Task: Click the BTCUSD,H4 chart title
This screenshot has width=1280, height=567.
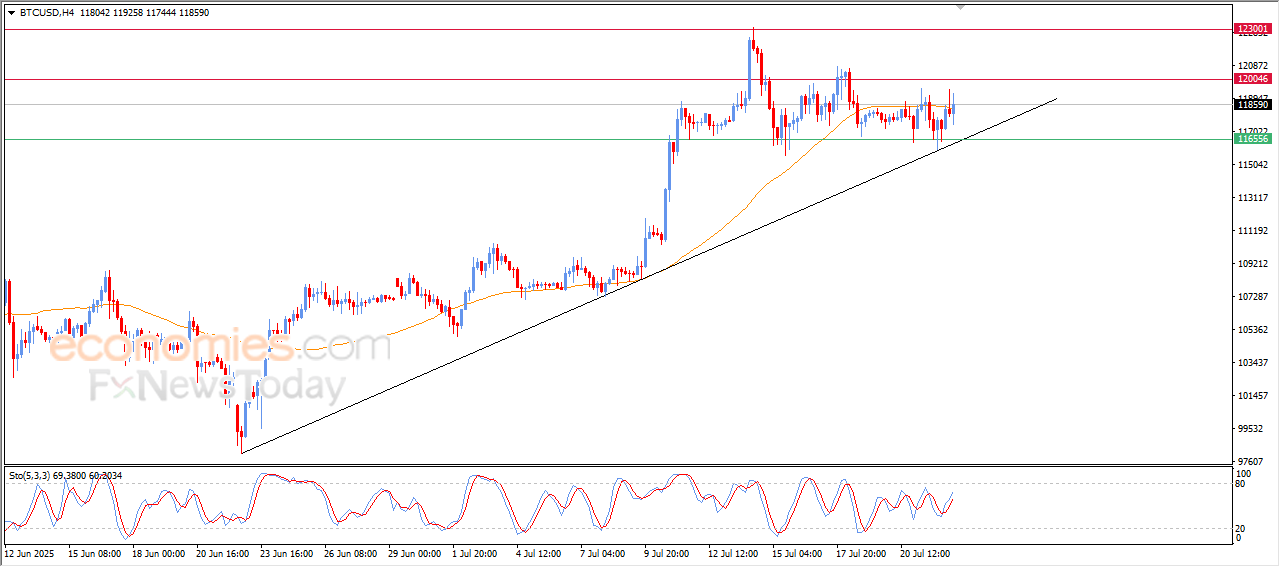Action: point(46,13)
